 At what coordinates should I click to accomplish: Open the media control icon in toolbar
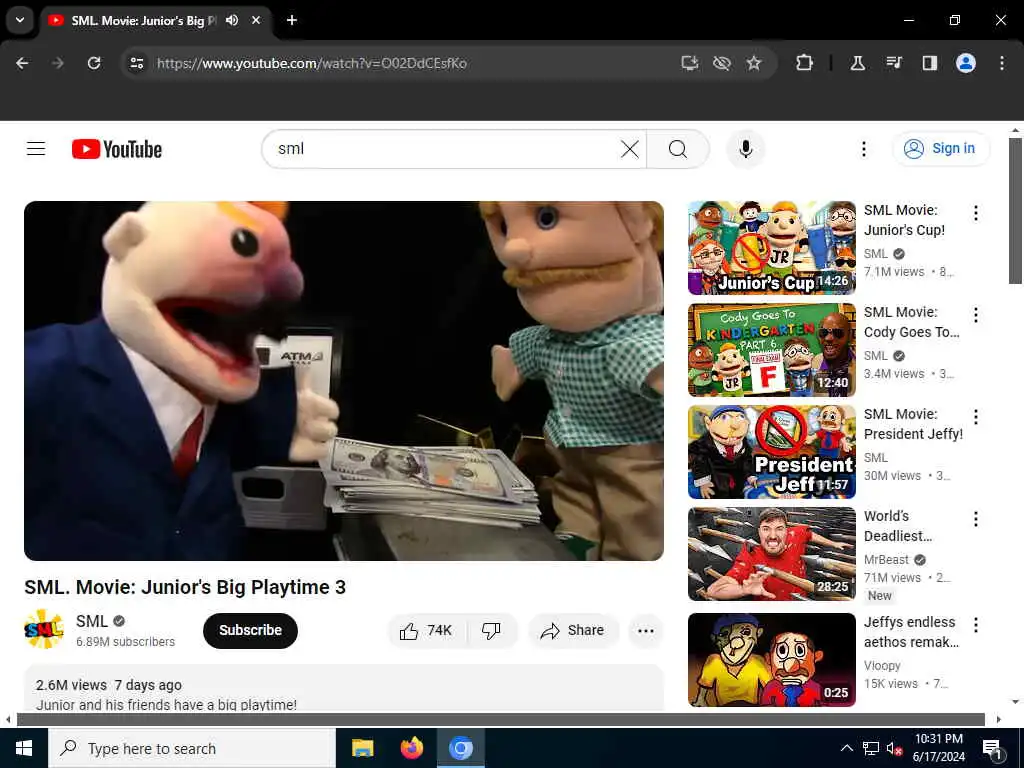pyautogui.click(x=893, y=63)
